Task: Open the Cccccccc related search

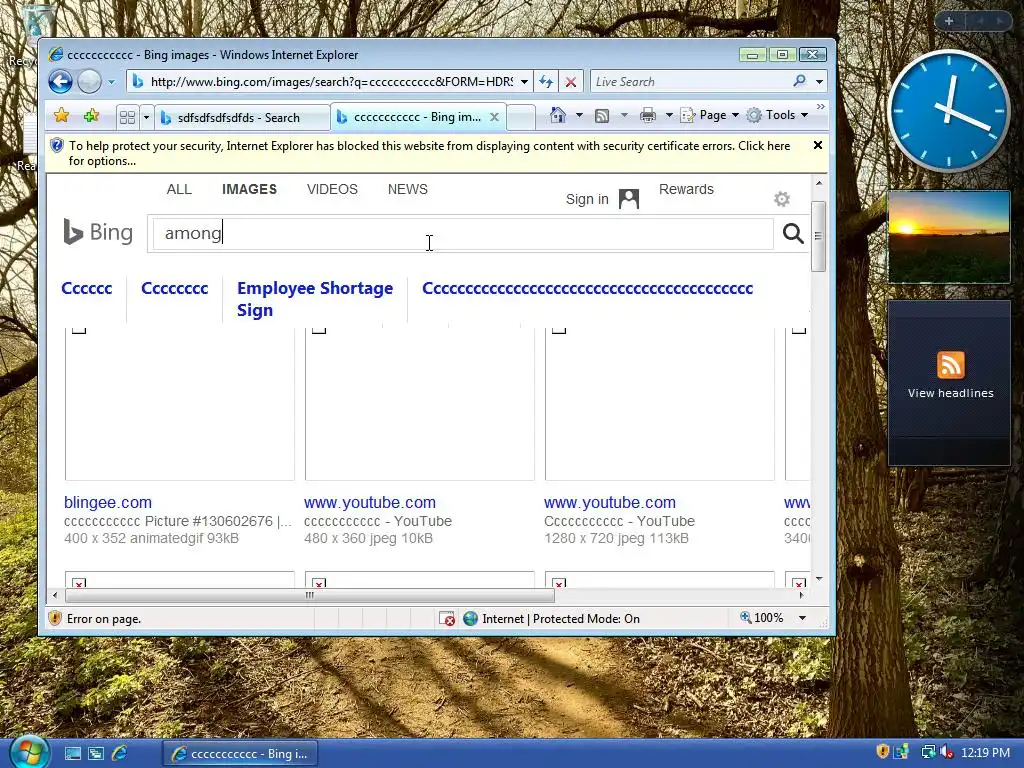Action: [x=174, y=288]
